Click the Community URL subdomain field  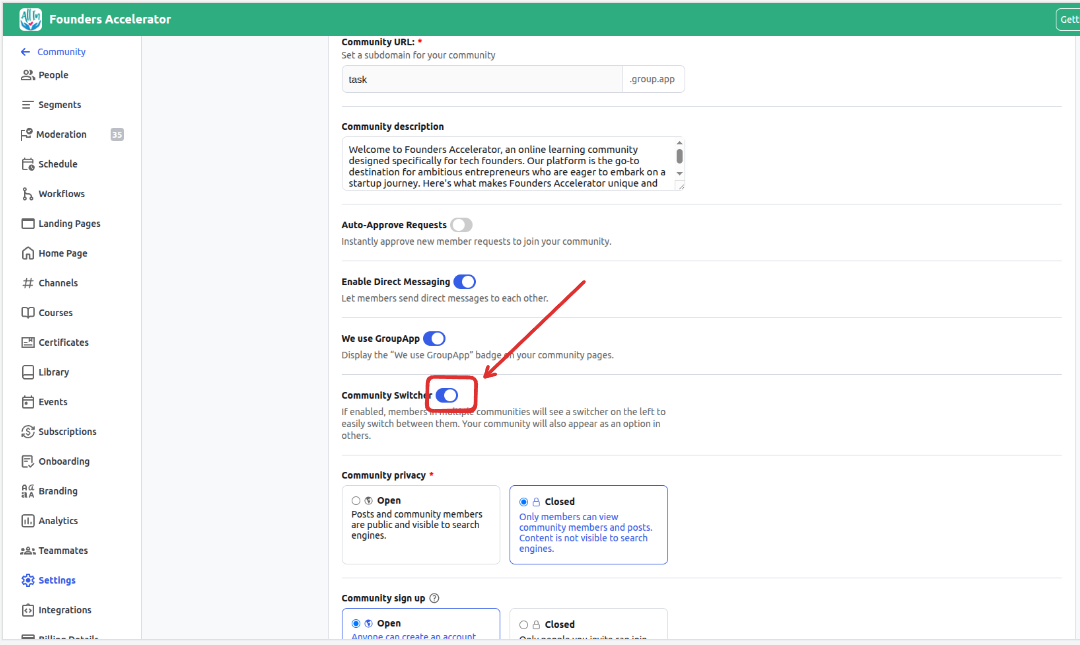(x=482, y=79)
